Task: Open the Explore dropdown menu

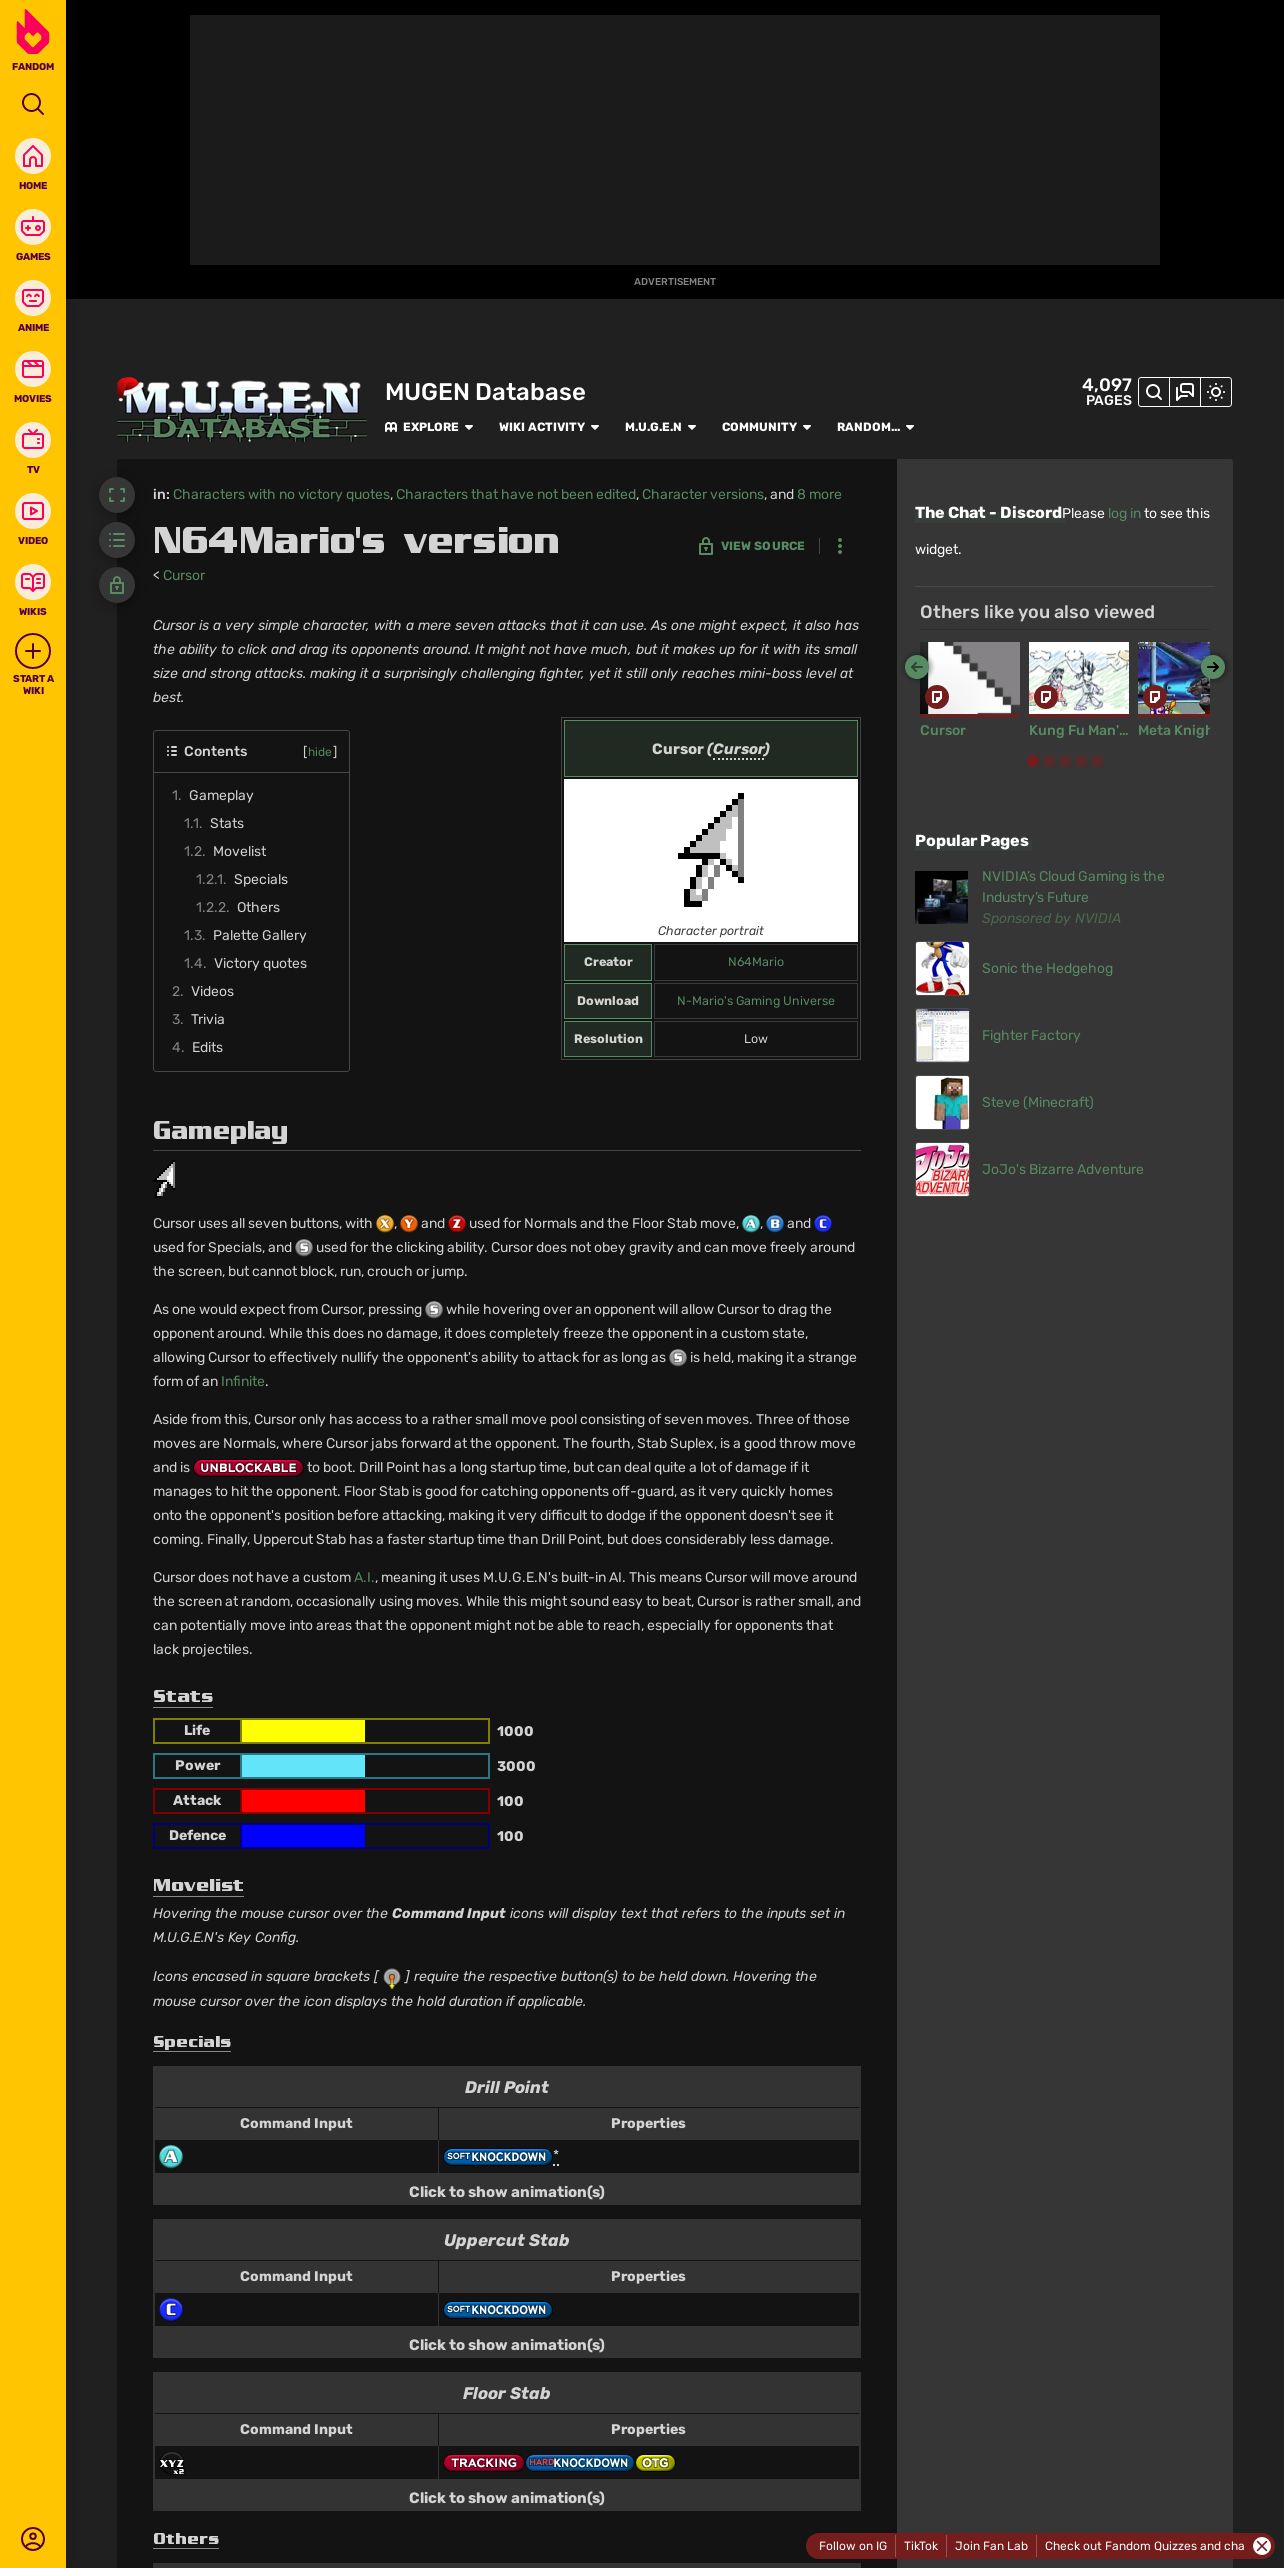Action: [429, 427]
